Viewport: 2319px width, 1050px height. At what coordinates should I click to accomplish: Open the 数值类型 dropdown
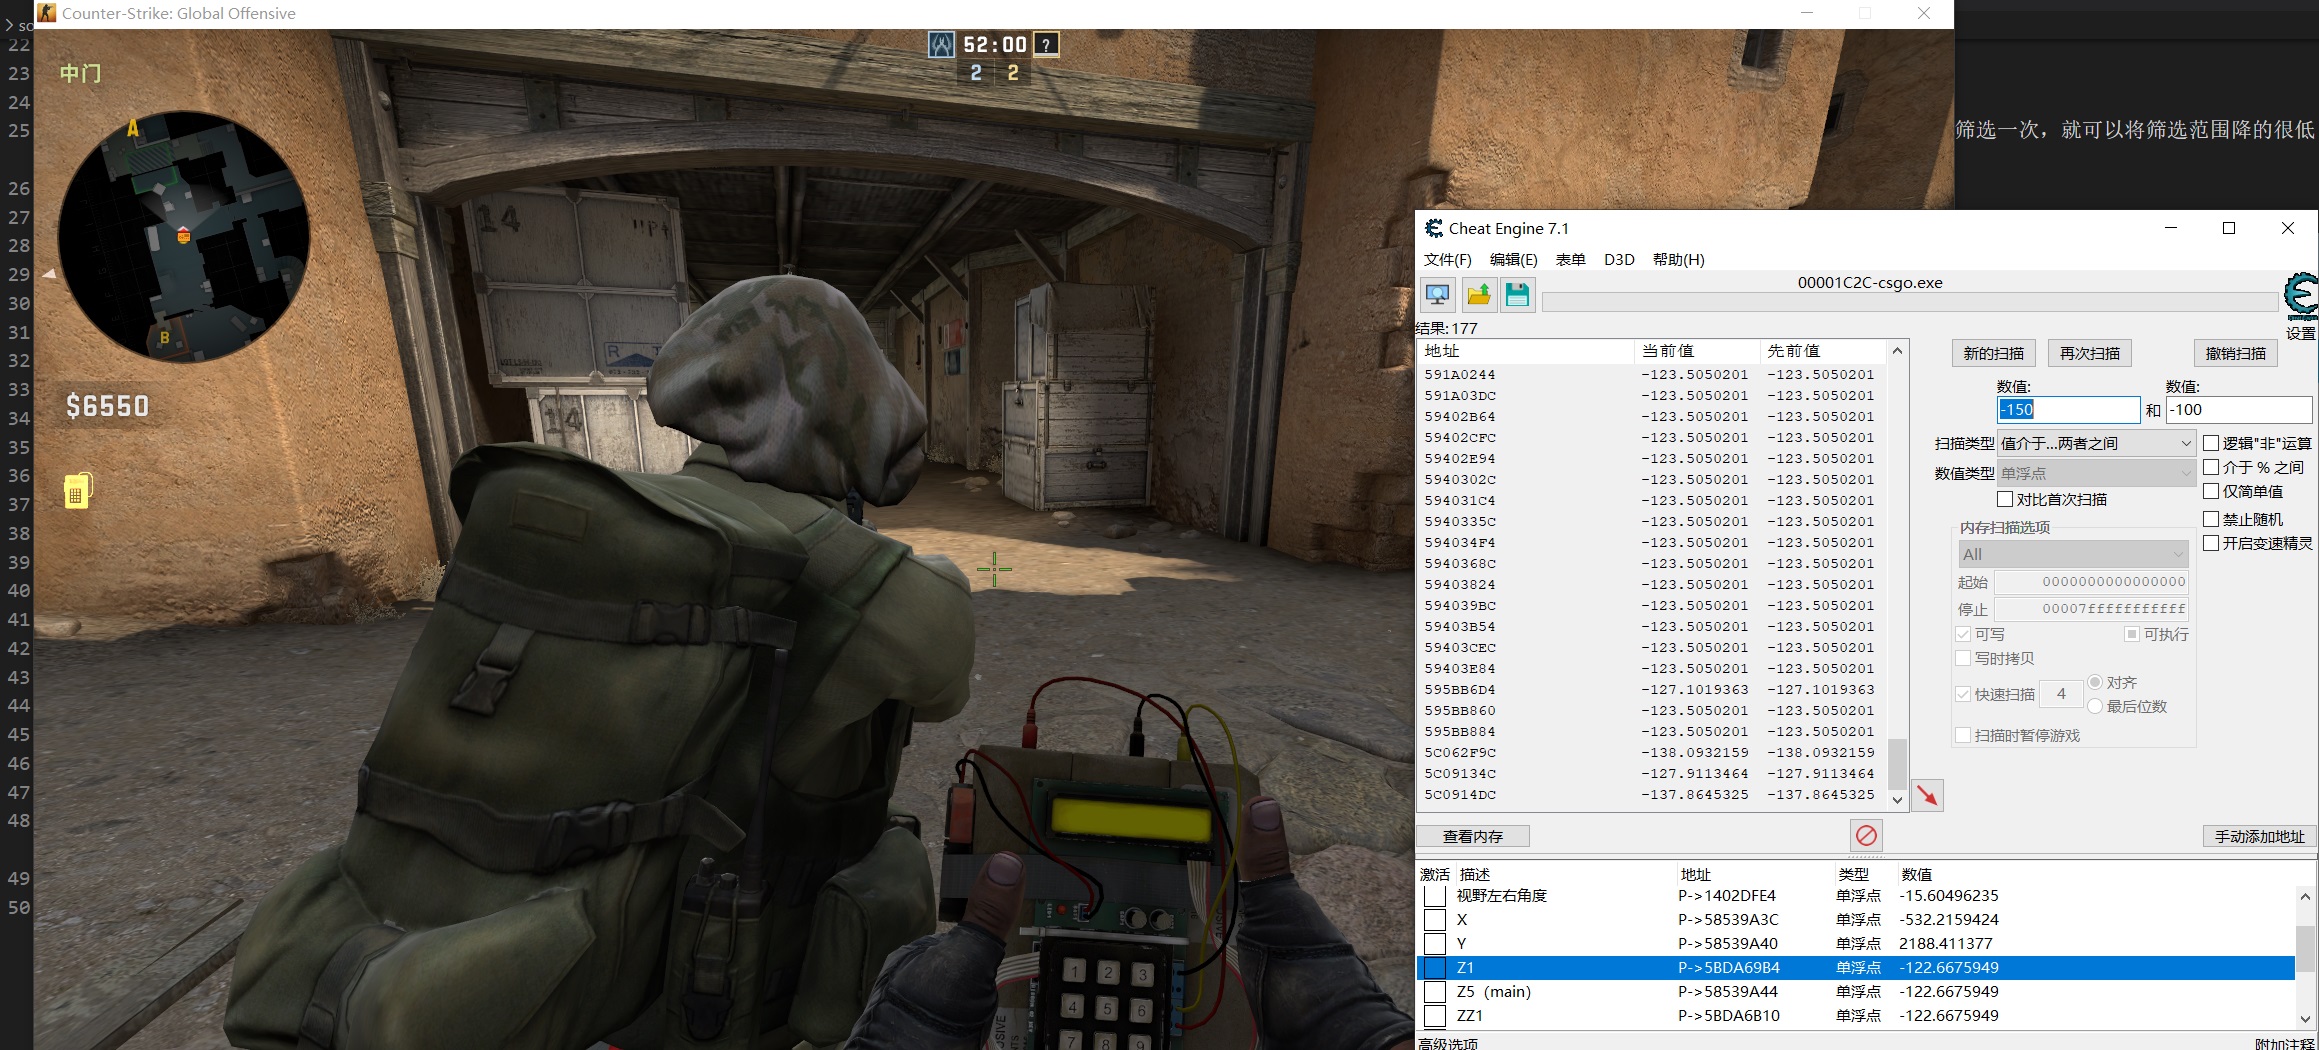click(2096, 473)
